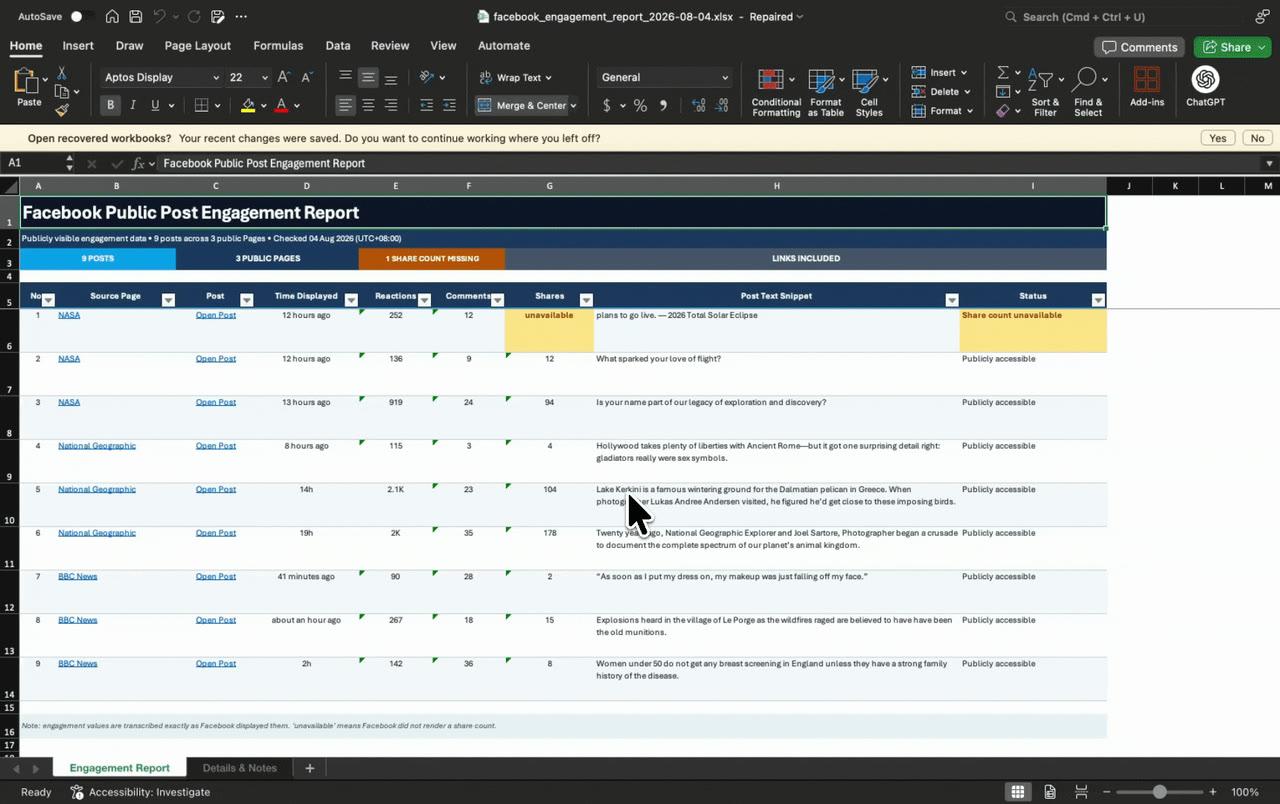Open Accessibility: Investigate in the status bar

140,792
